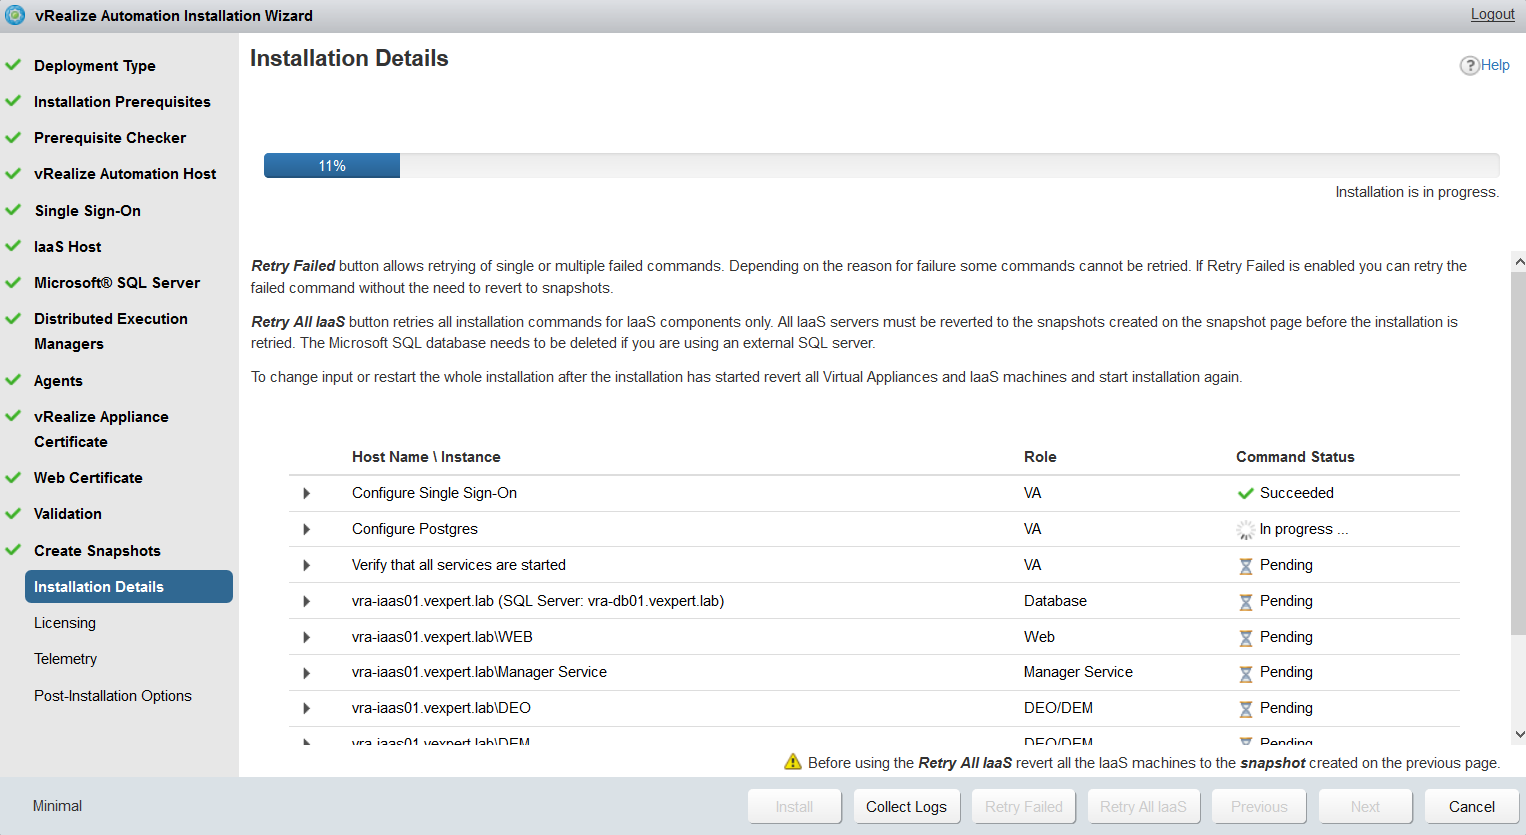Click the green checkmark beside Agents
Screen dimensions: 1526x835
click(x=13, y=380)
